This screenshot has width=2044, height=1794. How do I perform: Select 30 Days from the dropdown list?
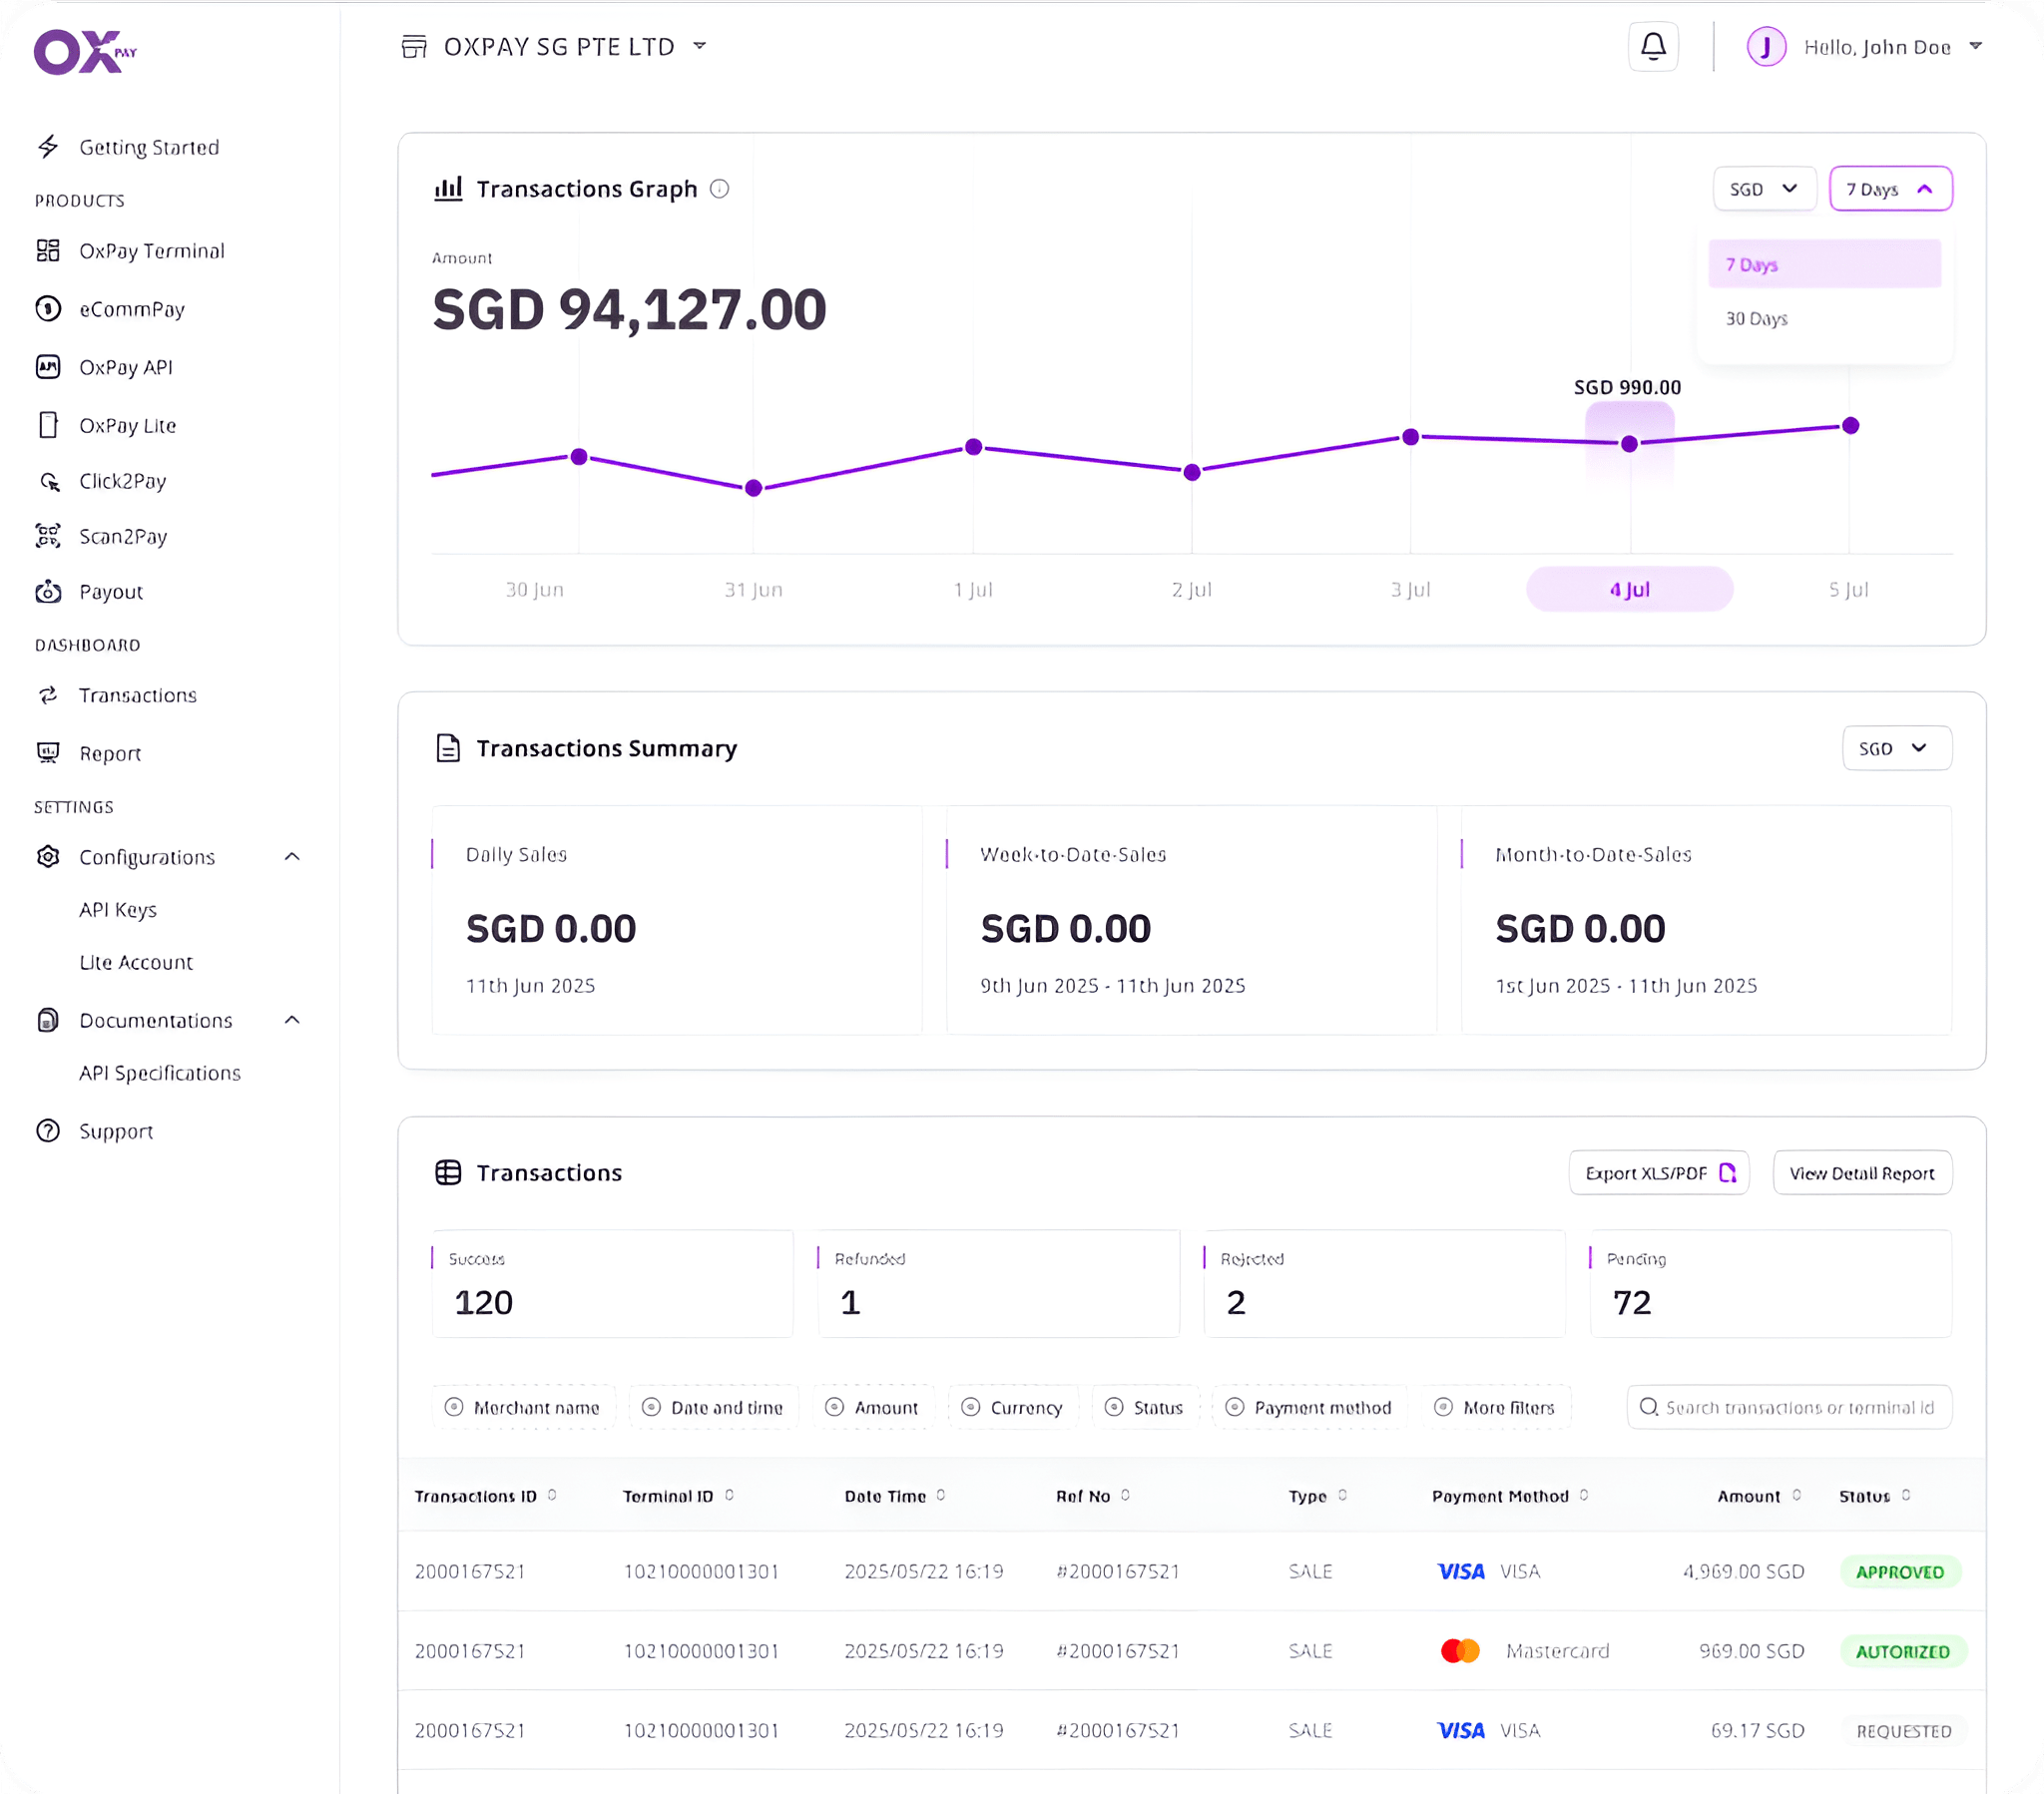(x=1757, y=319)
